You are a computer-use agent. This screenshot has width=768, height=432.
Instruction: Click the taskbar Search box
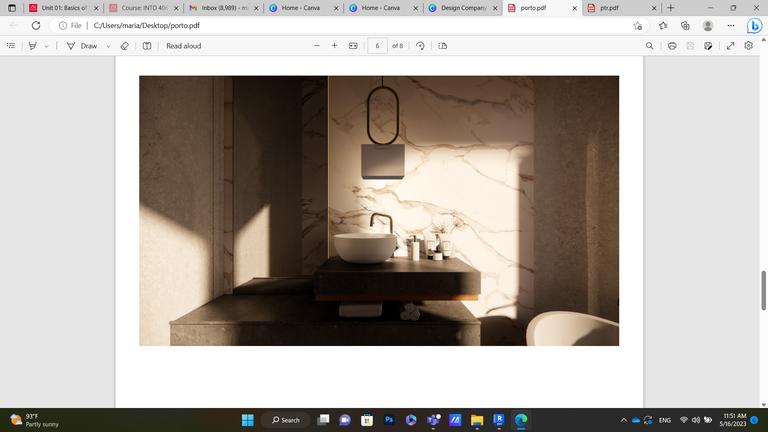point(286,420)
